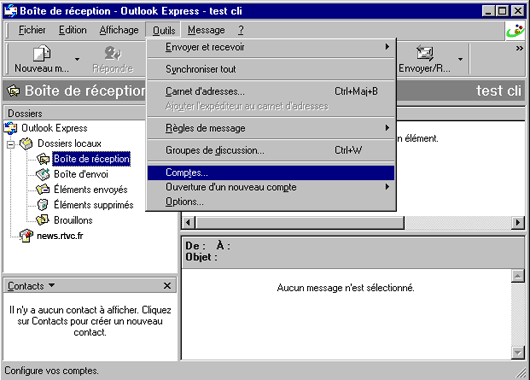Select news.rtvc.fr in folder tree

click(60, 236)
